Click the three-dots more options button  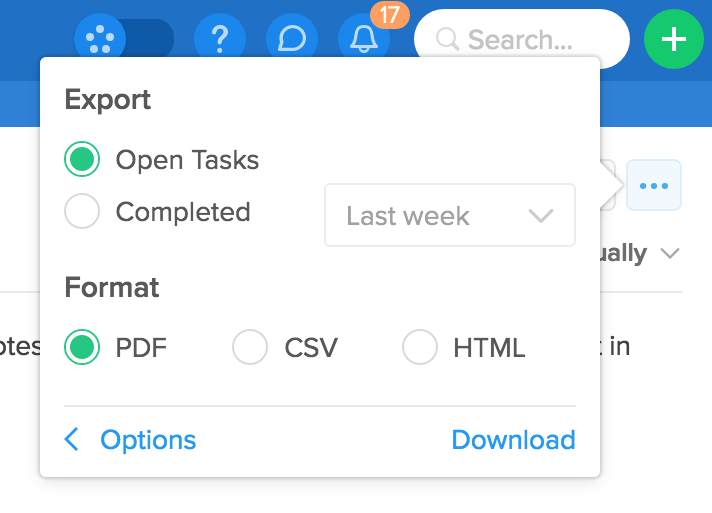(x=654, y=185)
